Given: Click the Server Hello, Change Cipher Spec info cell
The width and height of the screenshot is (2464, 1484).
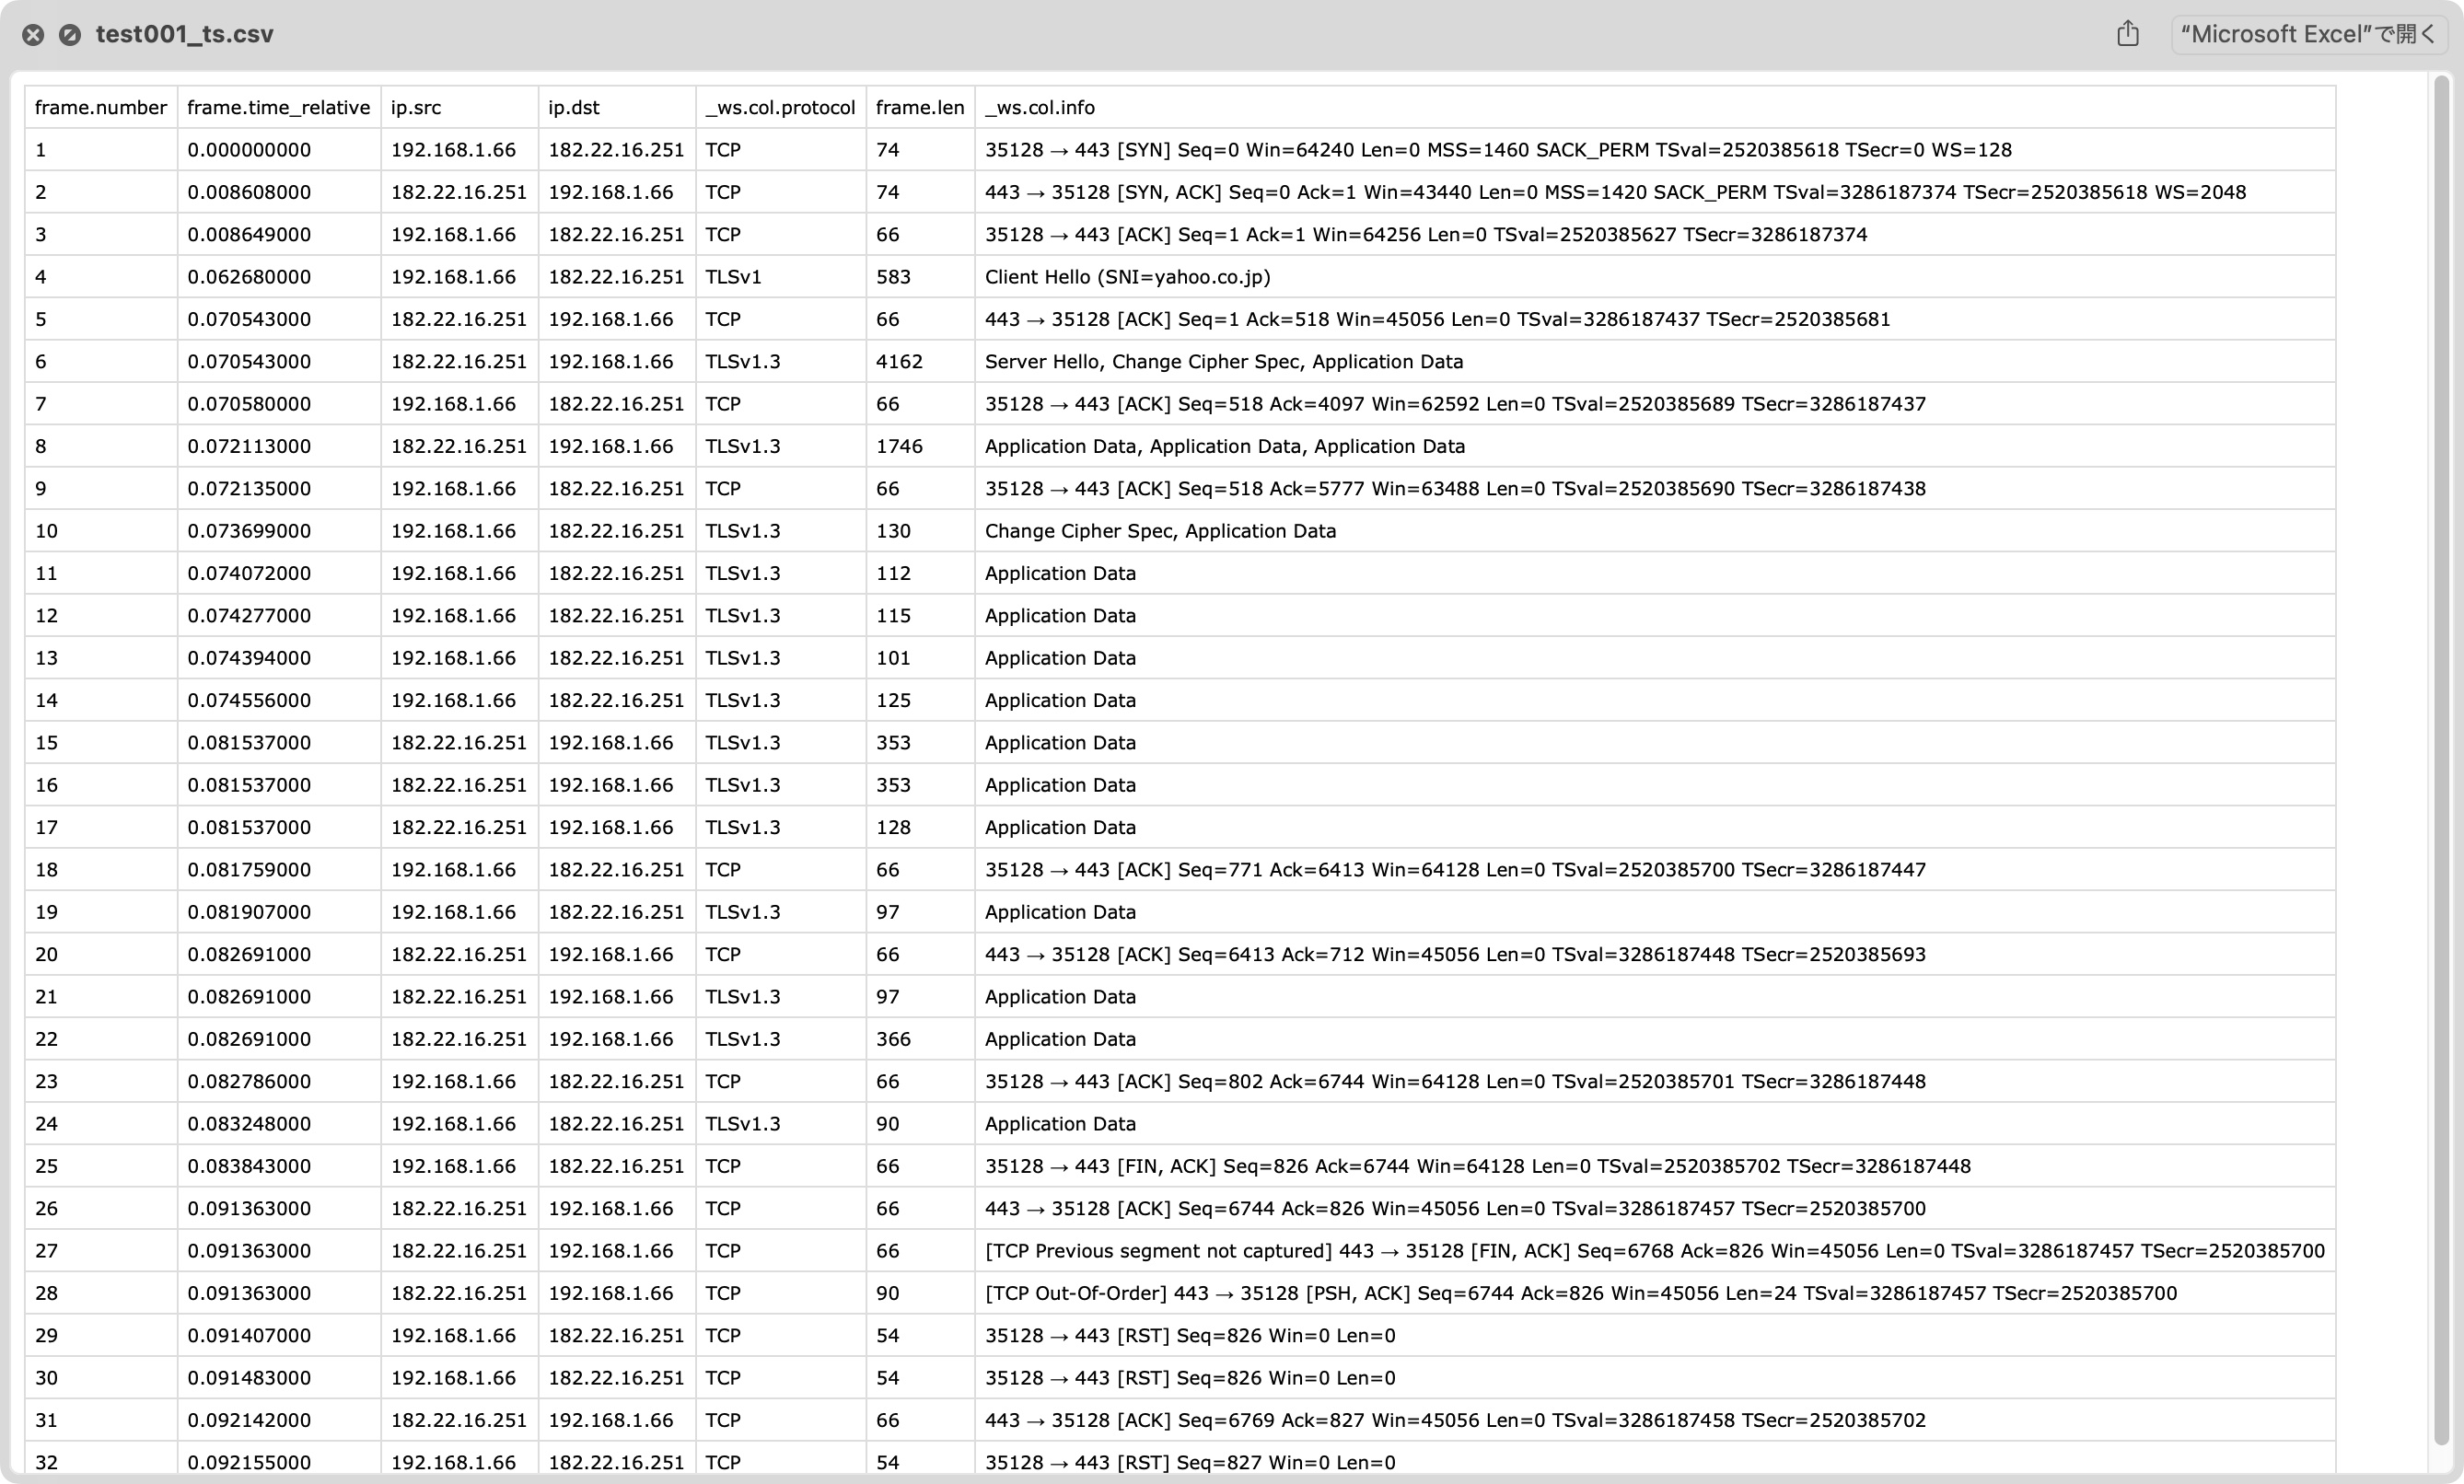Looking at the screenshot, I should (1224, 361).
